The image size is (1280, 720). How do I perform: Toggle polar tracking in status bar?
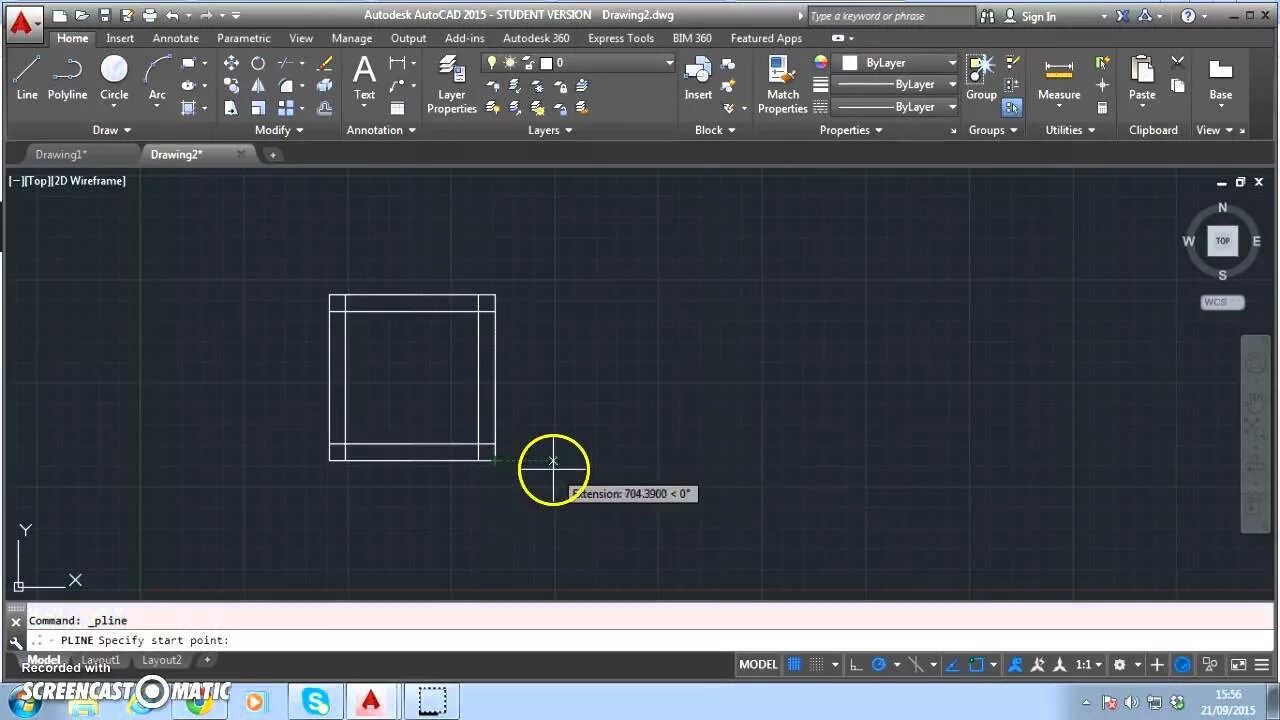880,664
